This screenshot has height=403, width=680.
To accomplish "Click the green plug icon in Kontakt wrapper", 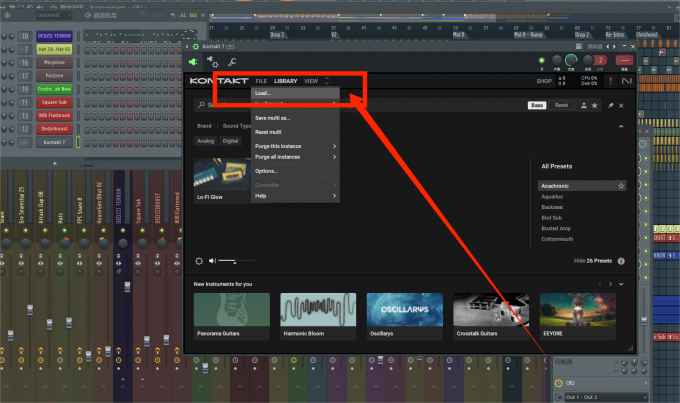I will (193, 62).
